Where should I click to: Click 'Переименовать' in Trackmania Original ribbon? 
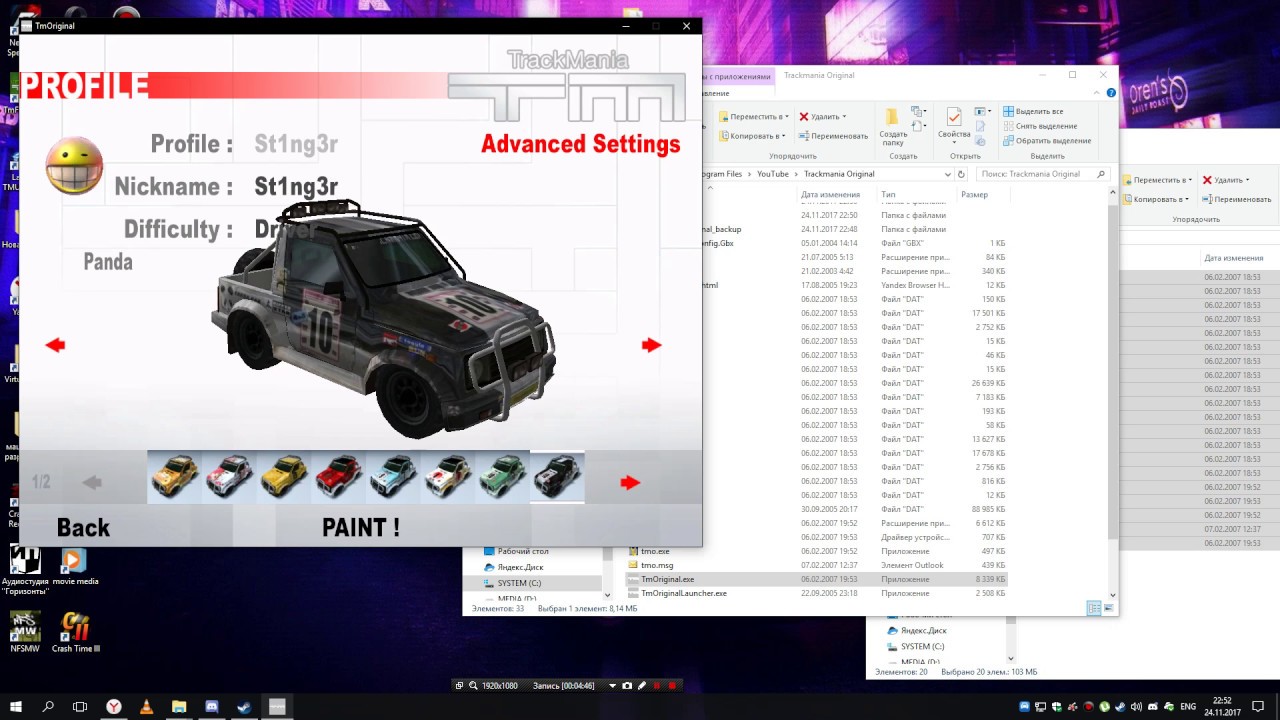[x=833, y=136]
